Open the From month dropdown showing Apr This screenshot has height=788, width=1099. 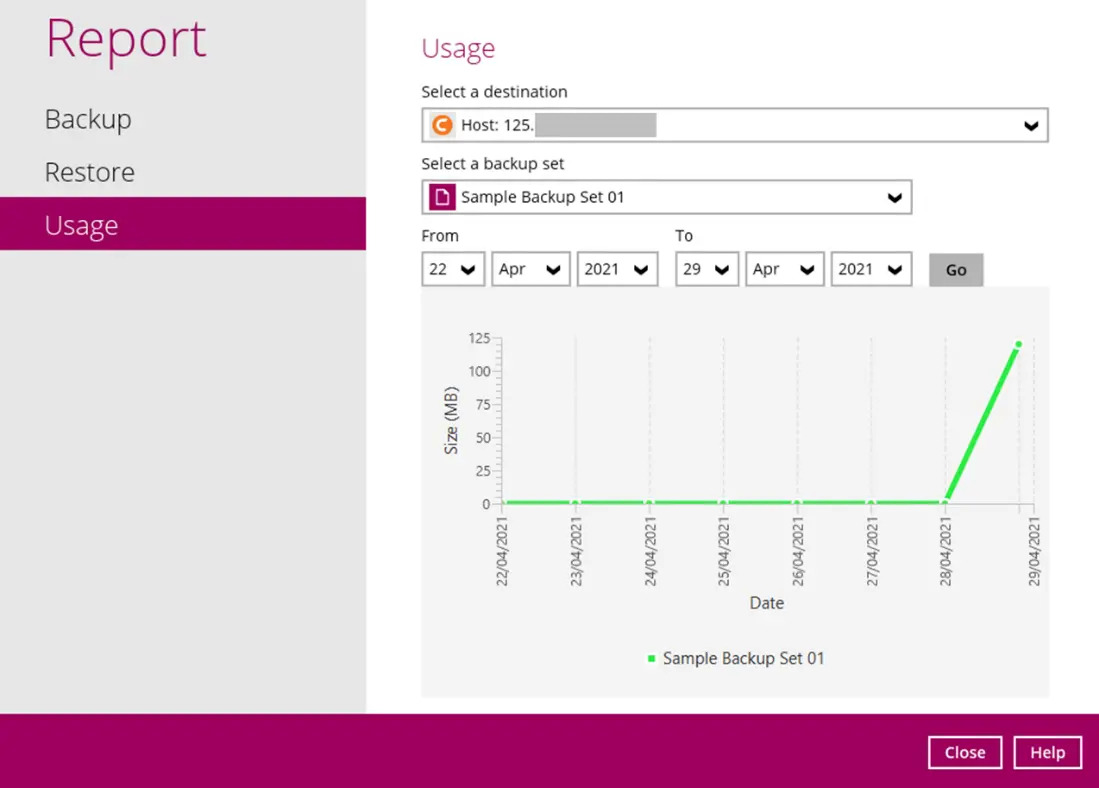pos(531,269)
